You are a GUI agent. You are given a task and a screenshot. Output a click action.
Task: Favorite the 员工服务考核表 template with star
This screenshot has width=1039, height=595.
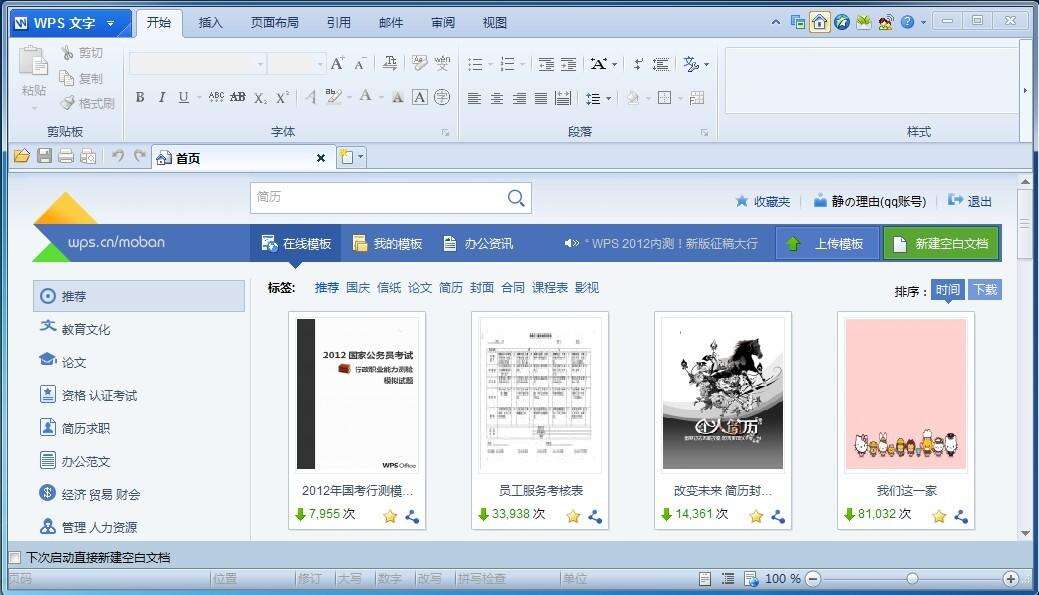(x=573, y=515)
